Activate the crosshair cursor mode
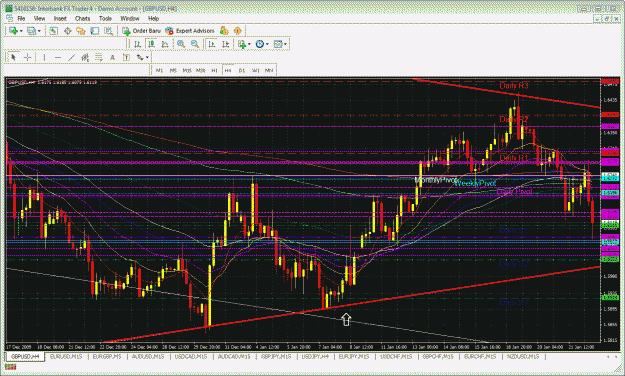The height and width of the screenshot is (376, 625). click(27, 57)
